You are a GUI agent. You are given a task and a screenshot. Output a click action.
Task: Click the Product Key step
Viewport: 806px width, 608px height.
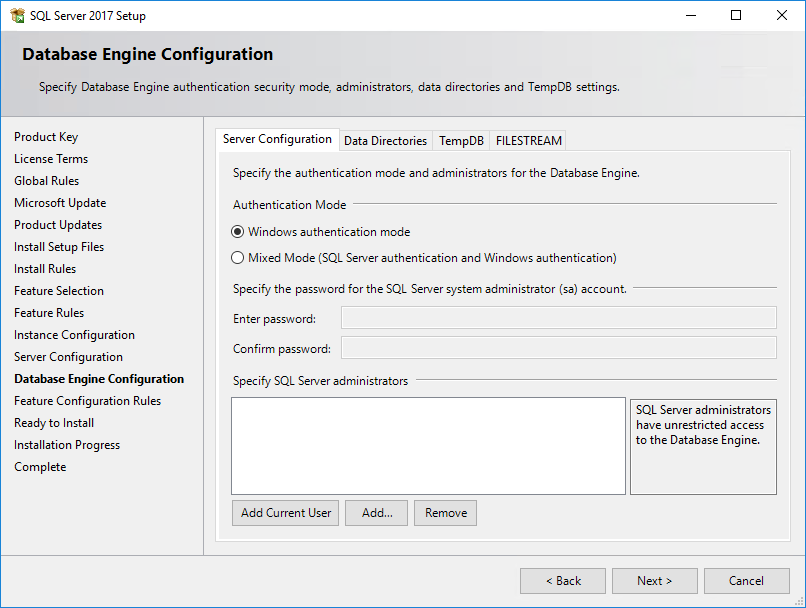tap(46, 137)
